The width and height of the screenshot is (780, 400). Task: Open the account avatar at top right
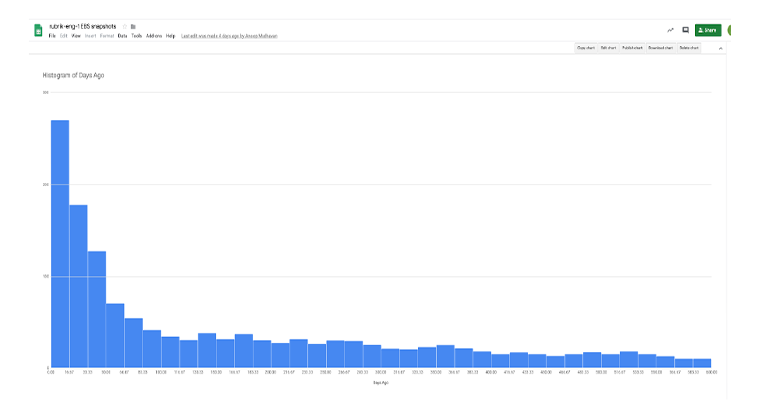coord(728,30)
